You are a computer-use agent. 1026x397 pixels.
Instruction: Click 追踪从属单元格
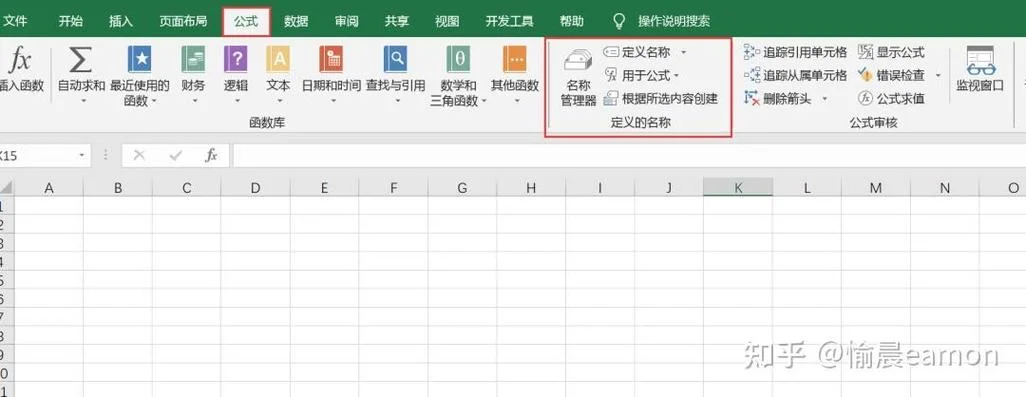click(796, 75)
